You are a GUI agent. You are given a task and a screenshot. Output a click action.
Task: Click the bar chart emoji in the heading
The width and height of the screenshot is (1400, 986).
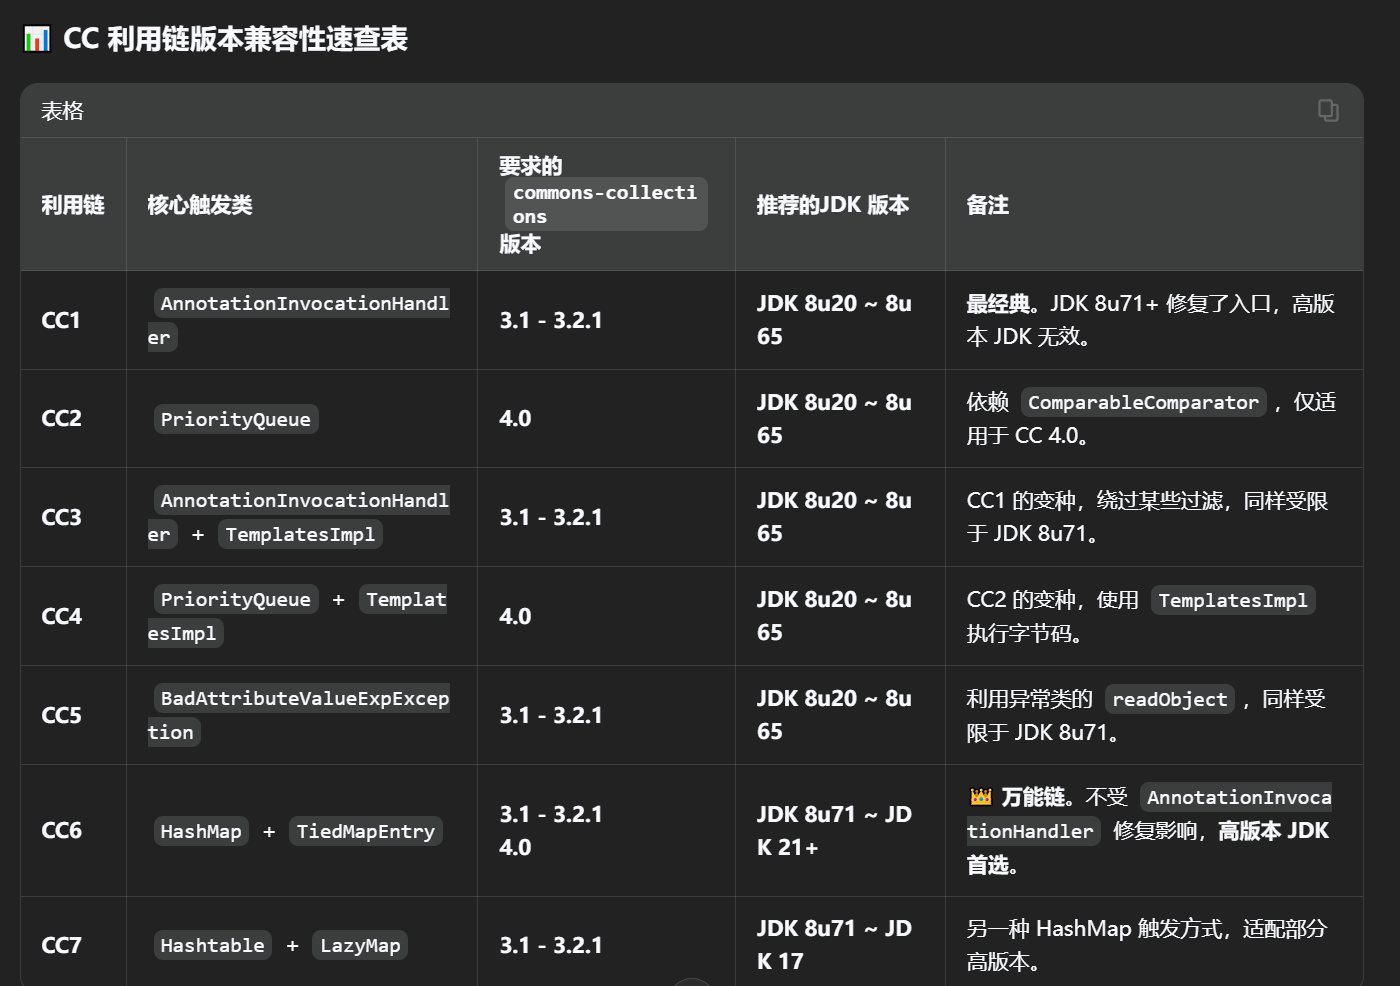click(37, 39)
